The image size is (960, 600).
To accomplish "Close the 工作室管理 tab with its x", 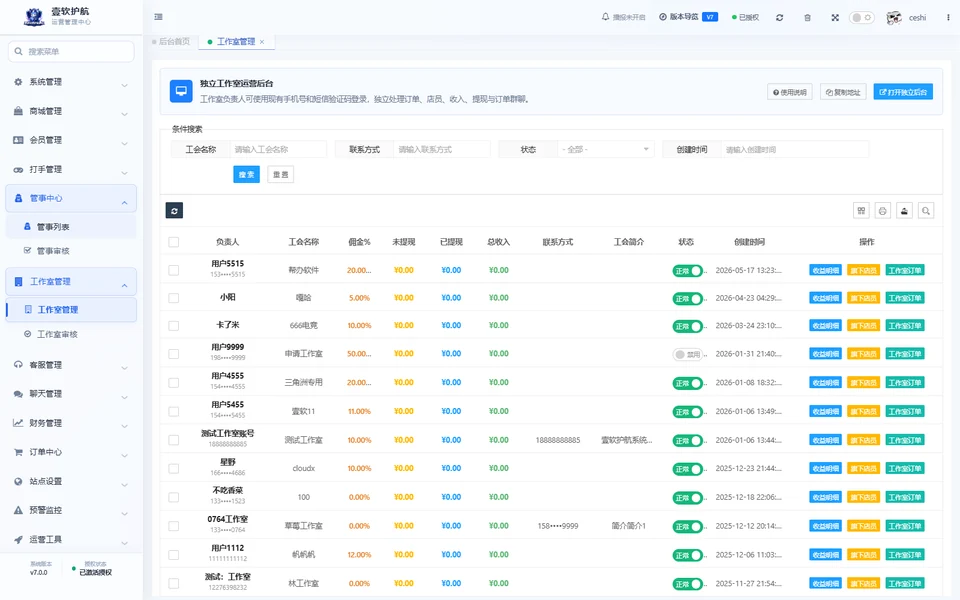I will 262,42.
